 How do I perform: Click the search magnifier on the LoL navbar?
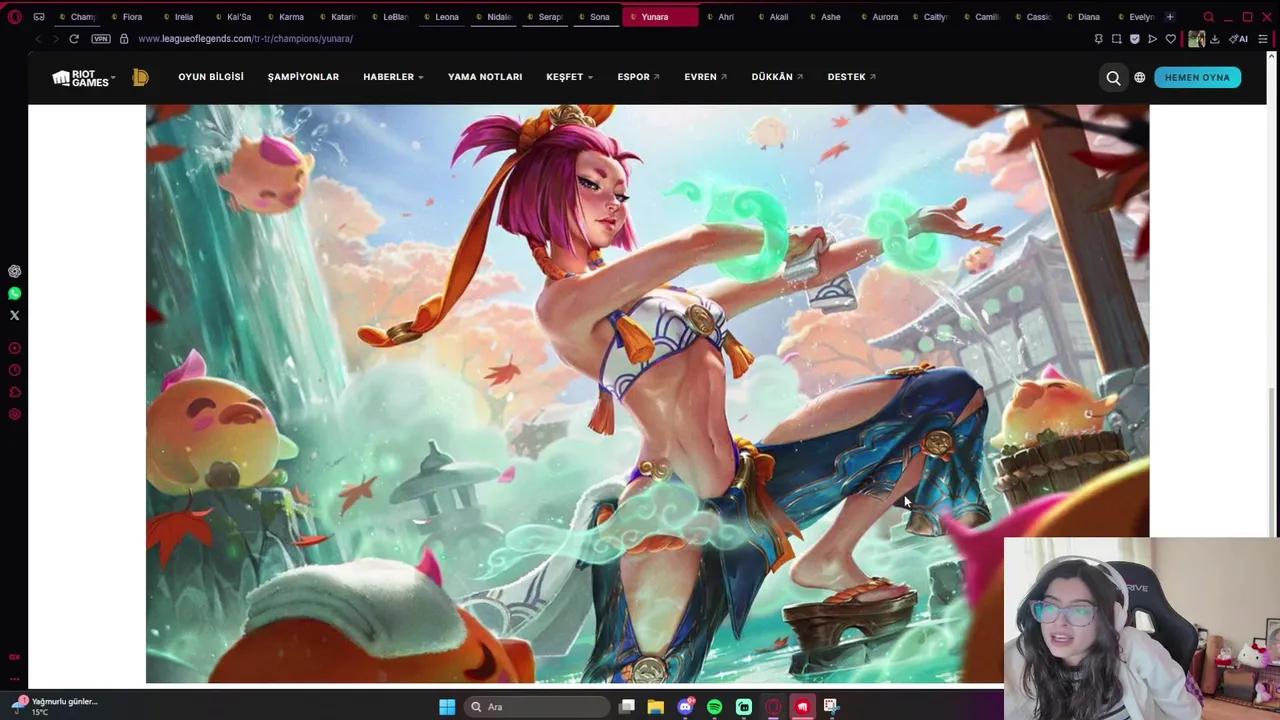[x=1113, y=77]
